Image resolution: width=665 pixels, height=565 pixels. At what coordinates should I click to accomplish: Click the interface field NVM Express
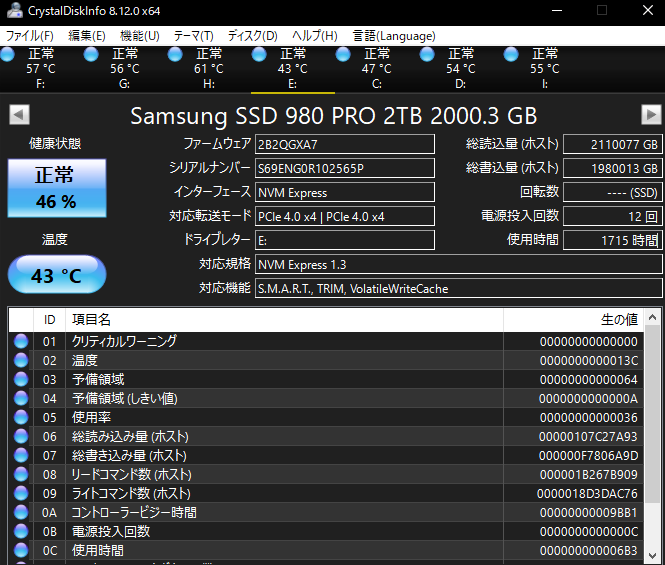pos(345,193)
